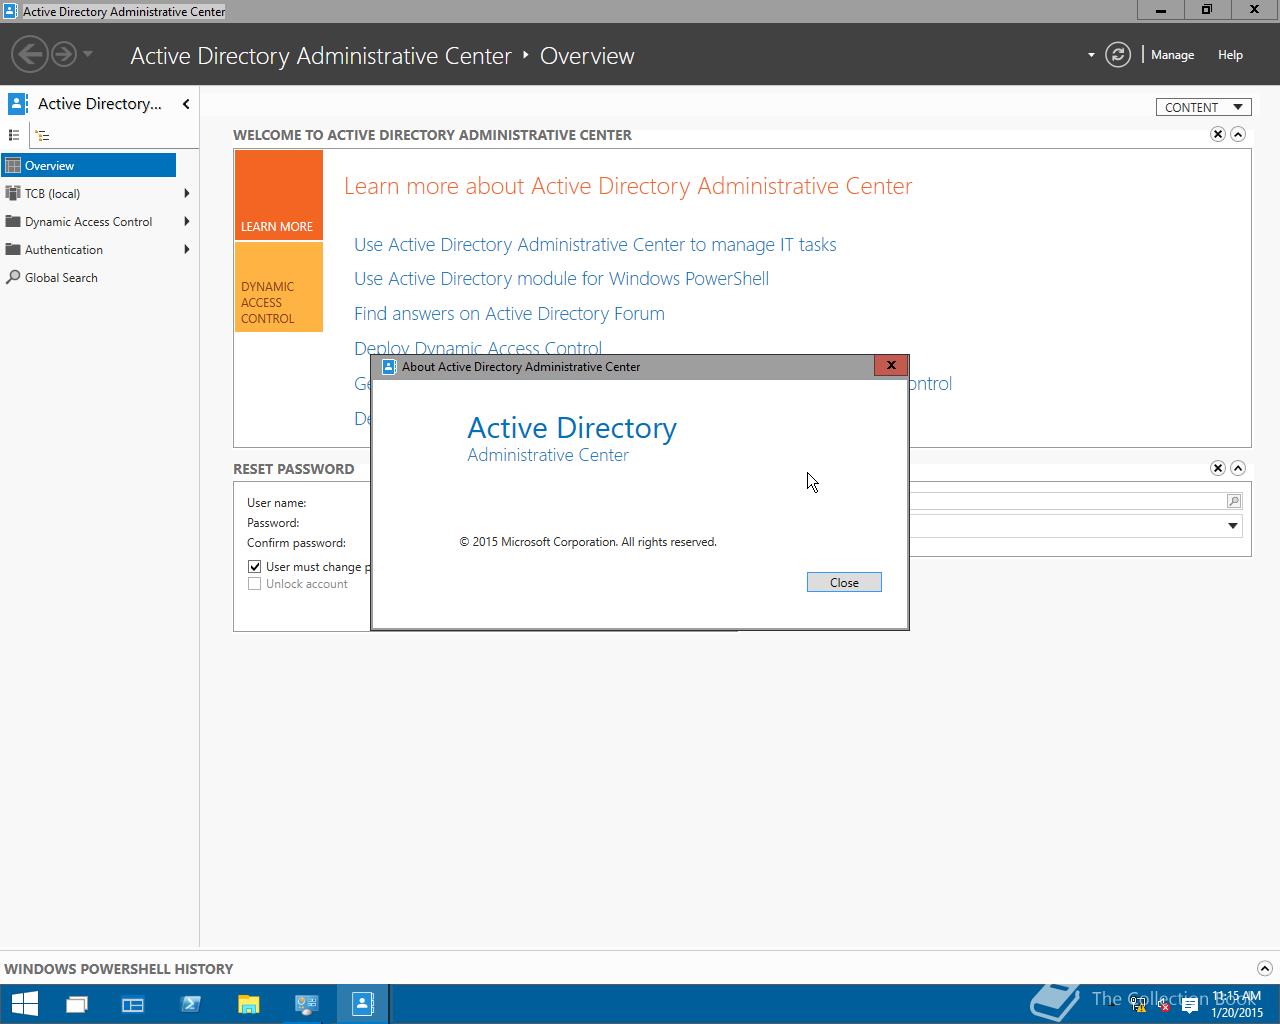
Task: Toggle 'User must change password' checkbox
Action: [255, 566]
